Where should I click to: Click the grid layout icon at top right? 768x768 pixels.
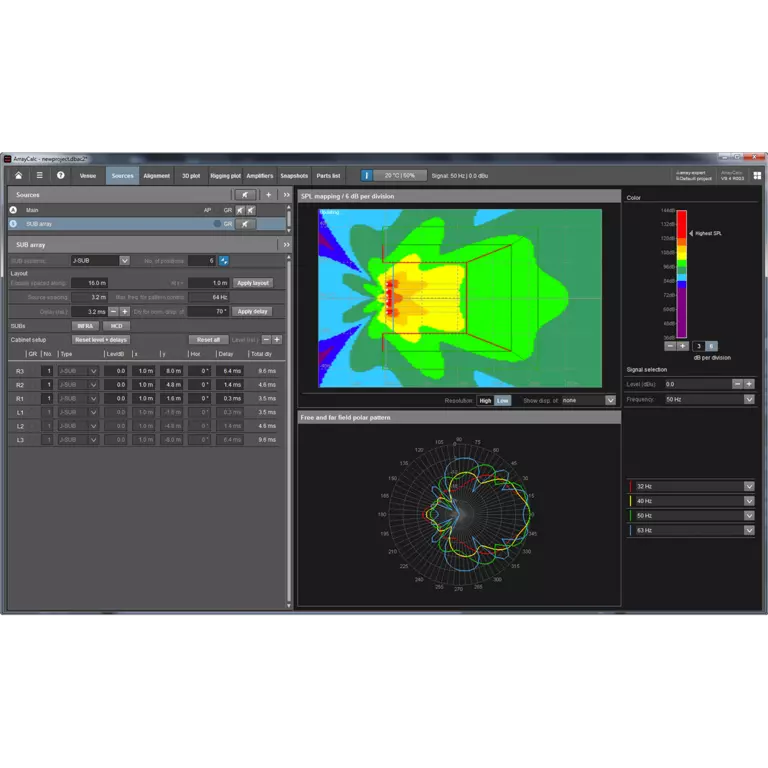[x=758, y=175]
